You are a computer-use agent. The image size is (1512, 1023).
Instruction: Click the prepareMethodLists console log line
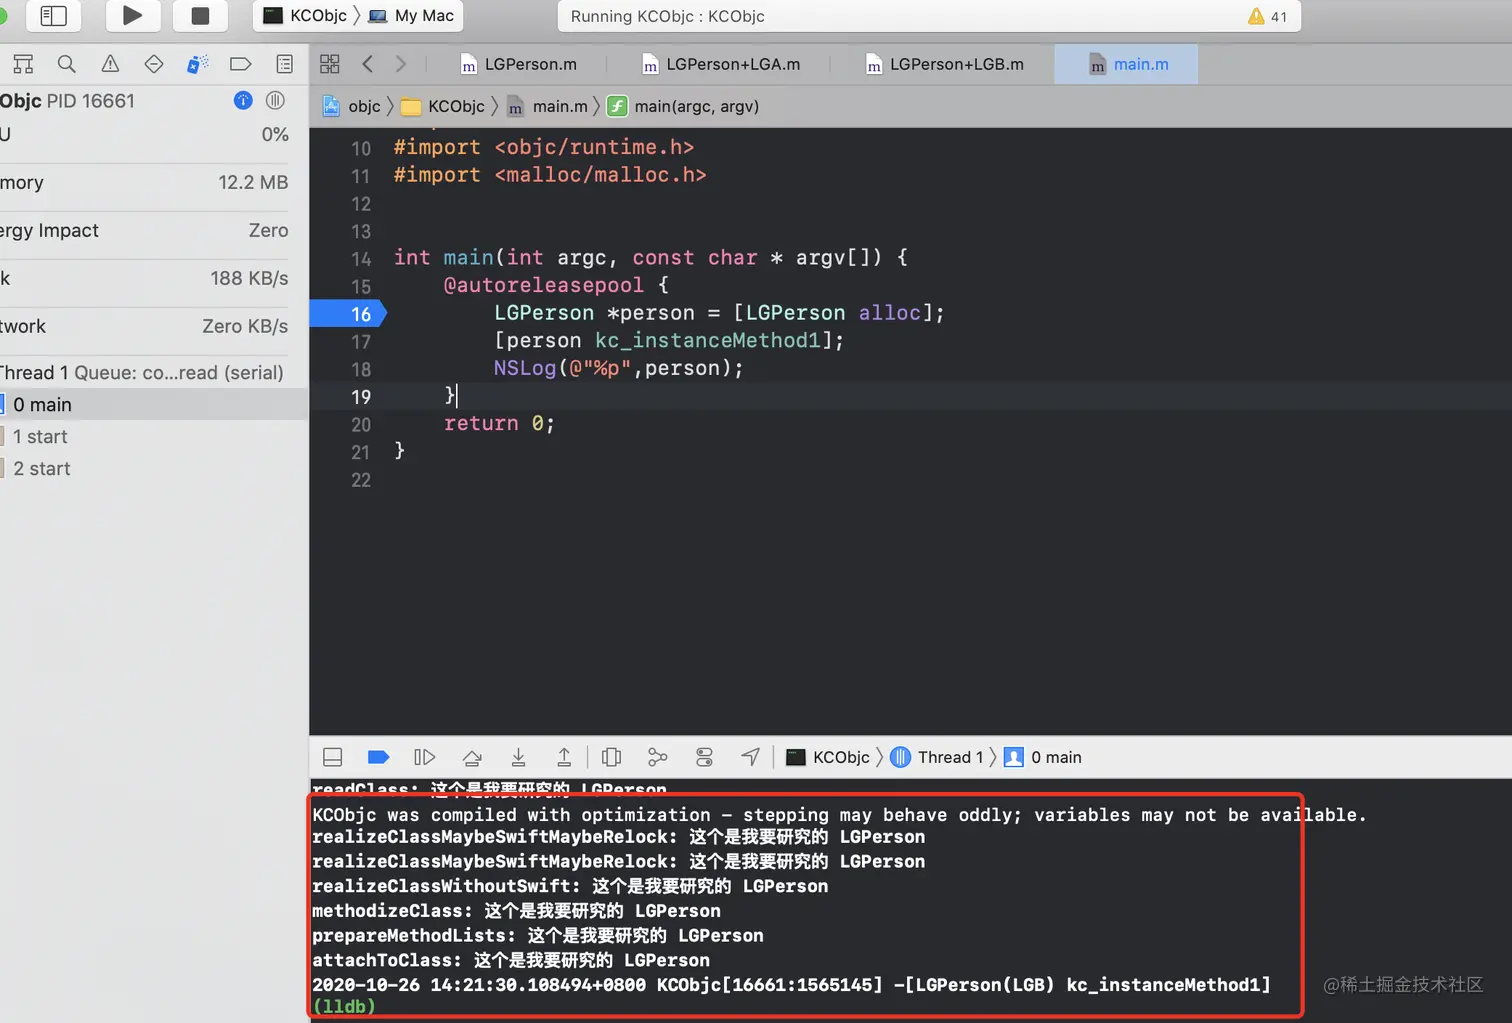tap(538, 935)
